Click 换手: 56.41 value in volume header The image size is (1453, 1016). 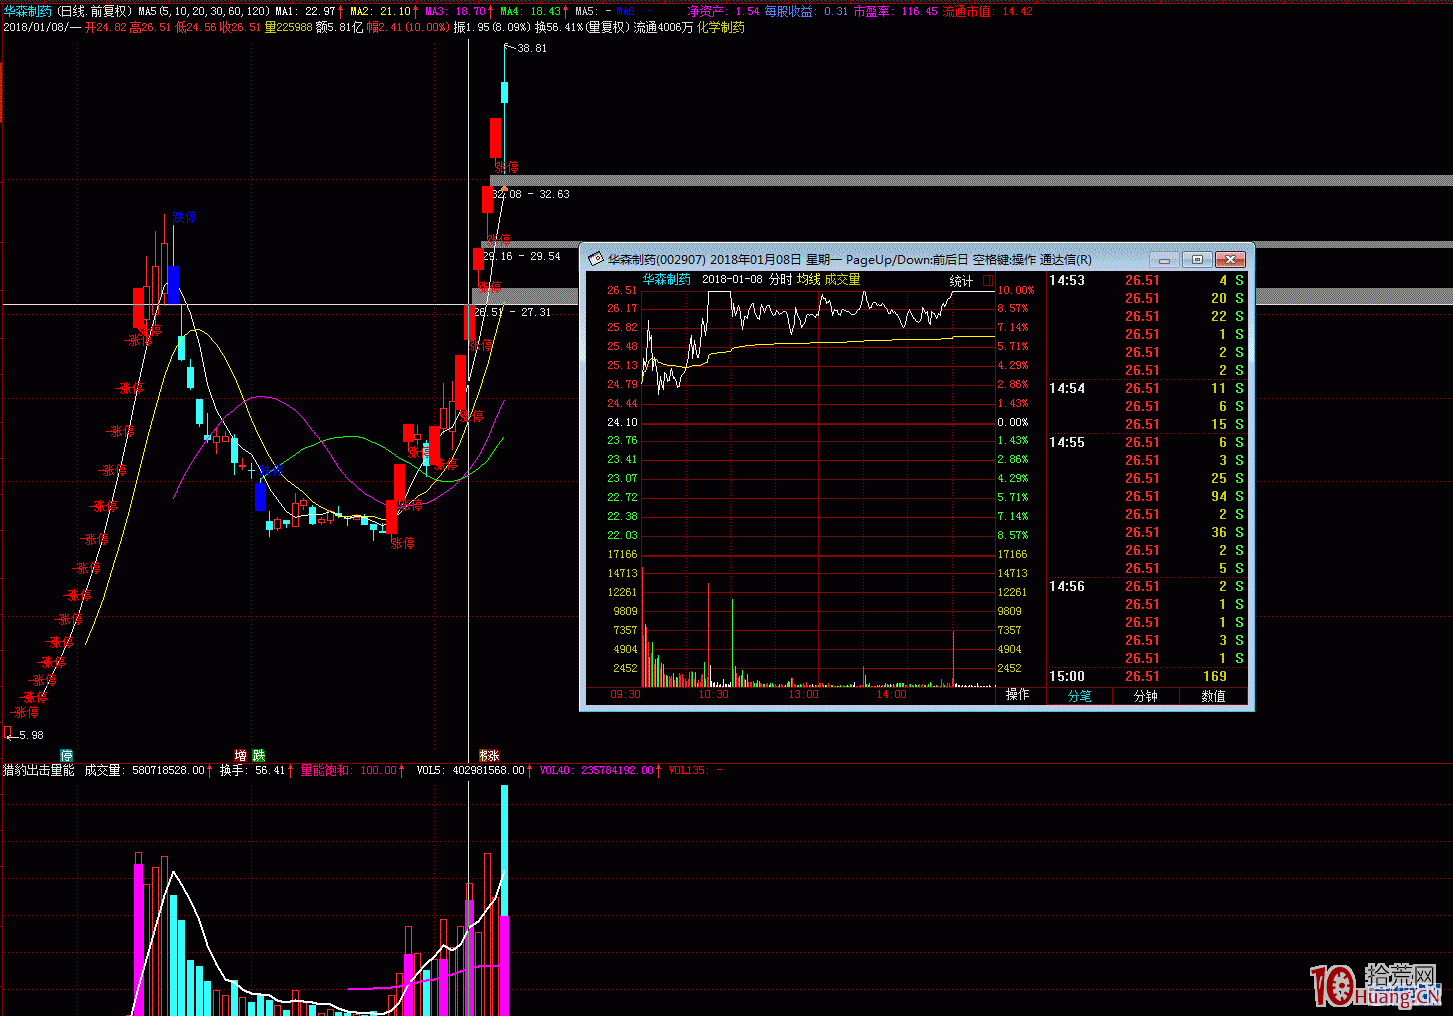252,770
